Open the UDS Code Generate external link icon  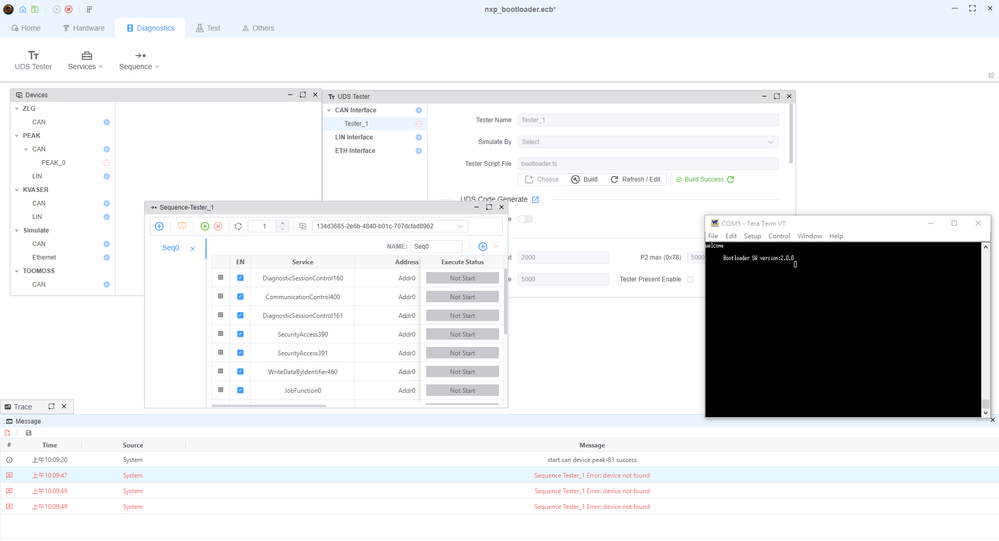(x=535, y=199)
